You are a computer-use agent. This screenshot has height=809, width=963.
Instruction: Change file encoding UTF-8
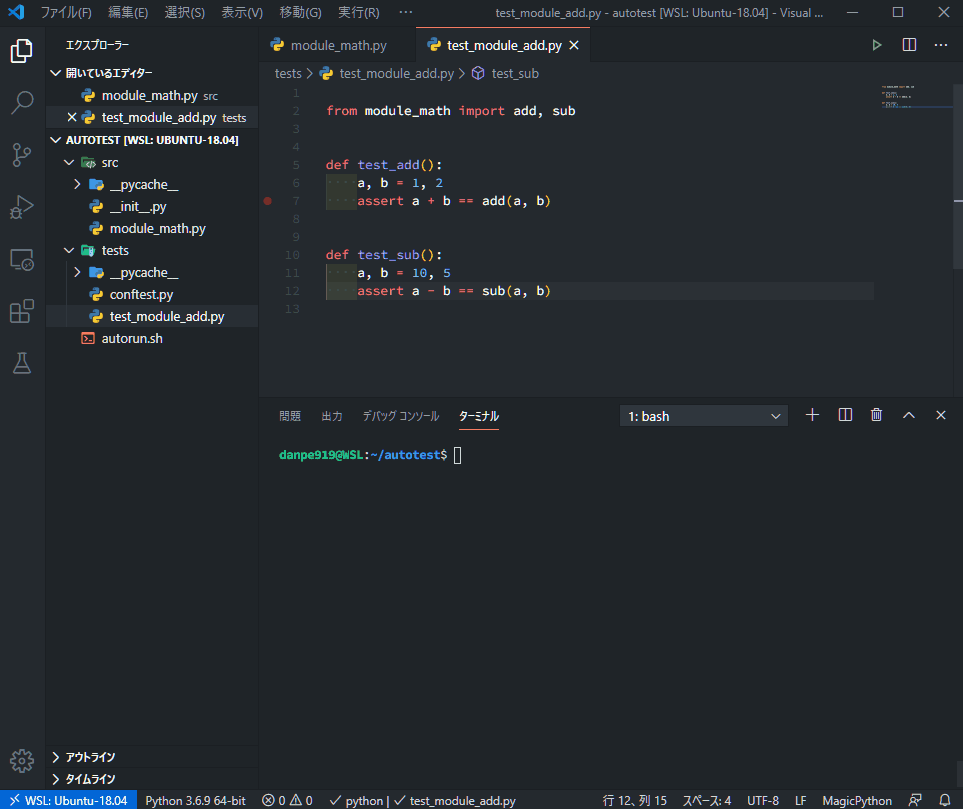[763, 800]
